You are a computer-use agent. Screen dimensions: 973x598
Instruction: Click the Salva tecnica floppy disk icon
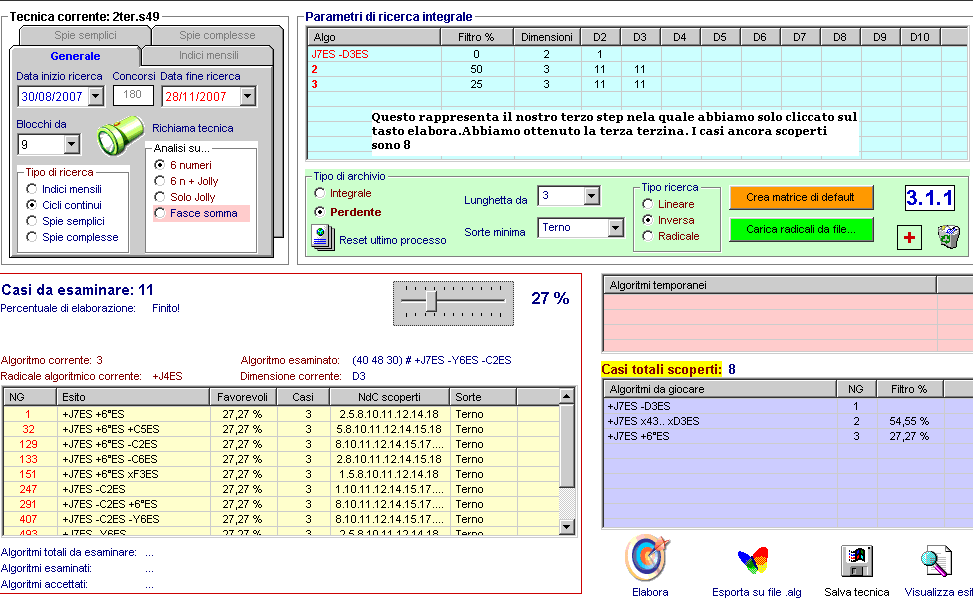point(856,561)
